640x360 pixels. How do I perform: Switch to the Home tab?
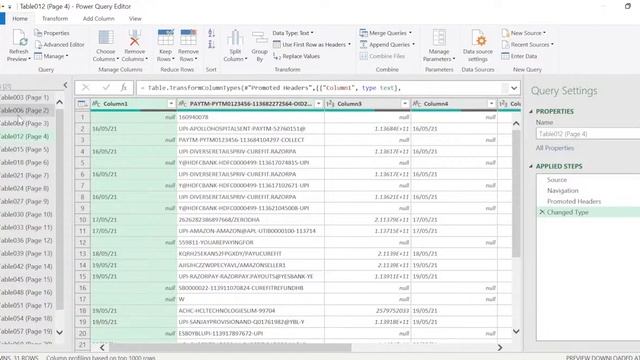20,19
